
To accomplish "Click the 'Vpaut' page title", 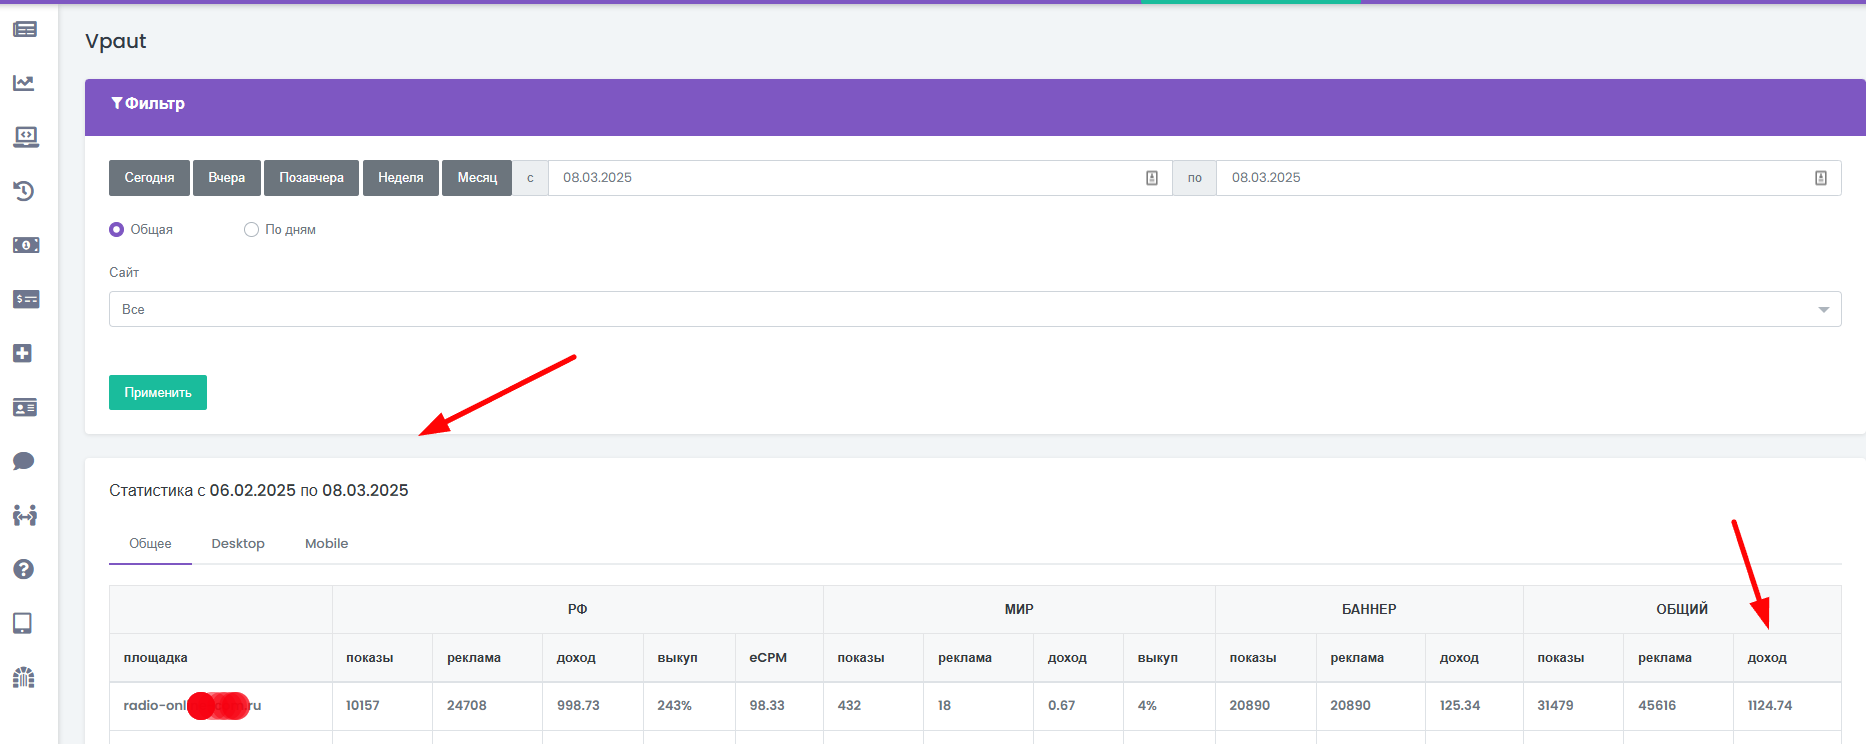I will coord(116,41).
